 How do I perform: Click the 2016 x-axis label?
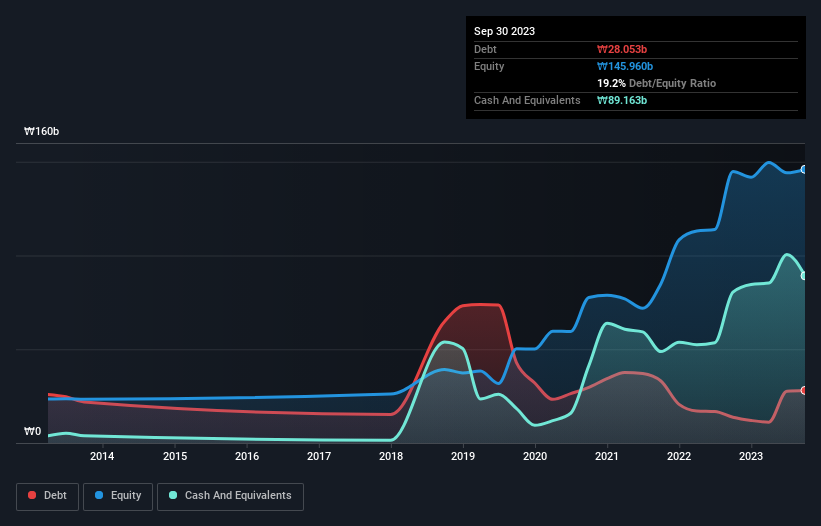point(247,456)
